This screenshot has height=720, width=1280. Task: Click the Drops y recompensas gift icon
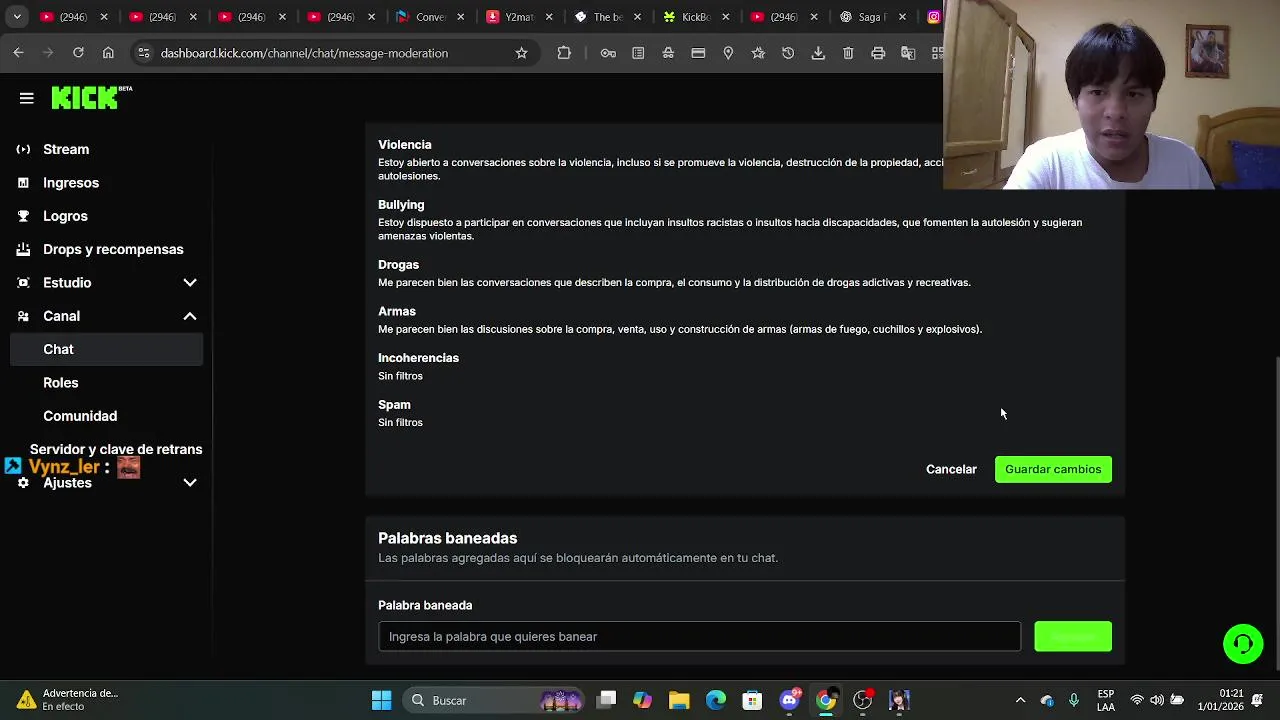[23, 249]
